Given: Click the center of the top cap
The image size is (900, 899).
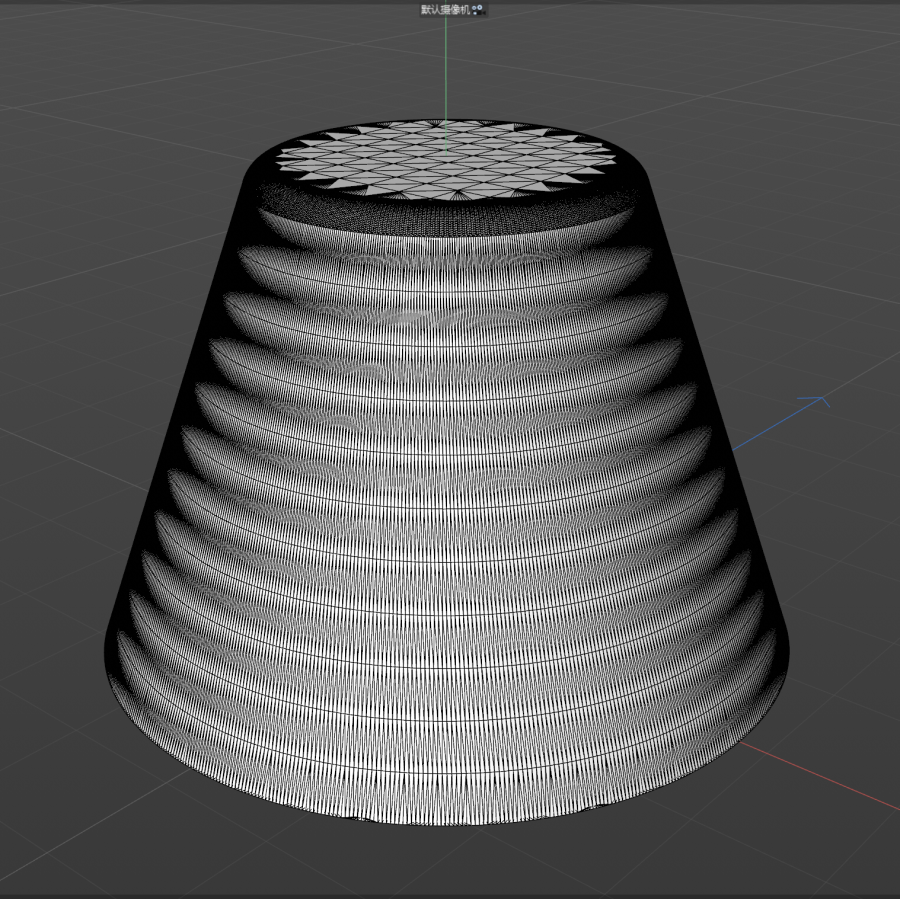Looking at the screenshot, I should [x=446, y=158].
